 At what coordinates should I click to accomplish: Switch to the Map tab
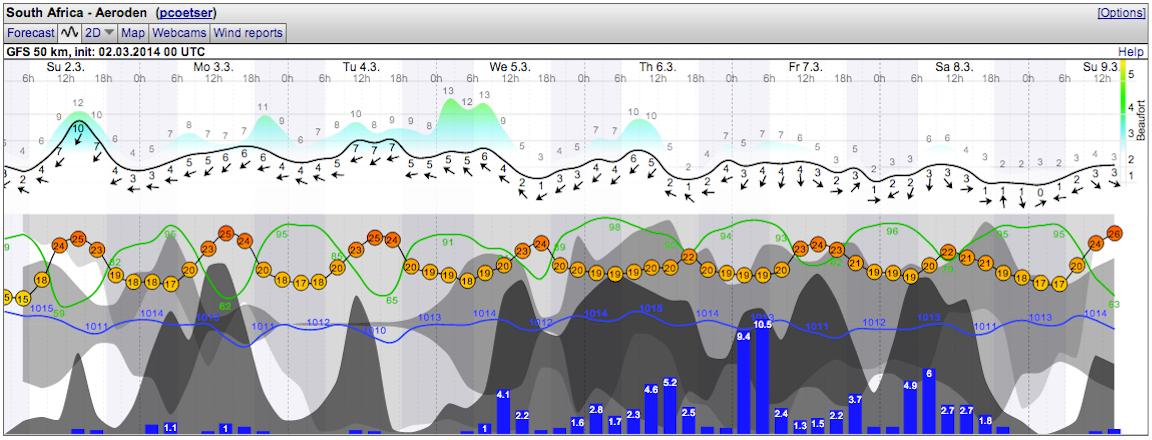[133, 33]
